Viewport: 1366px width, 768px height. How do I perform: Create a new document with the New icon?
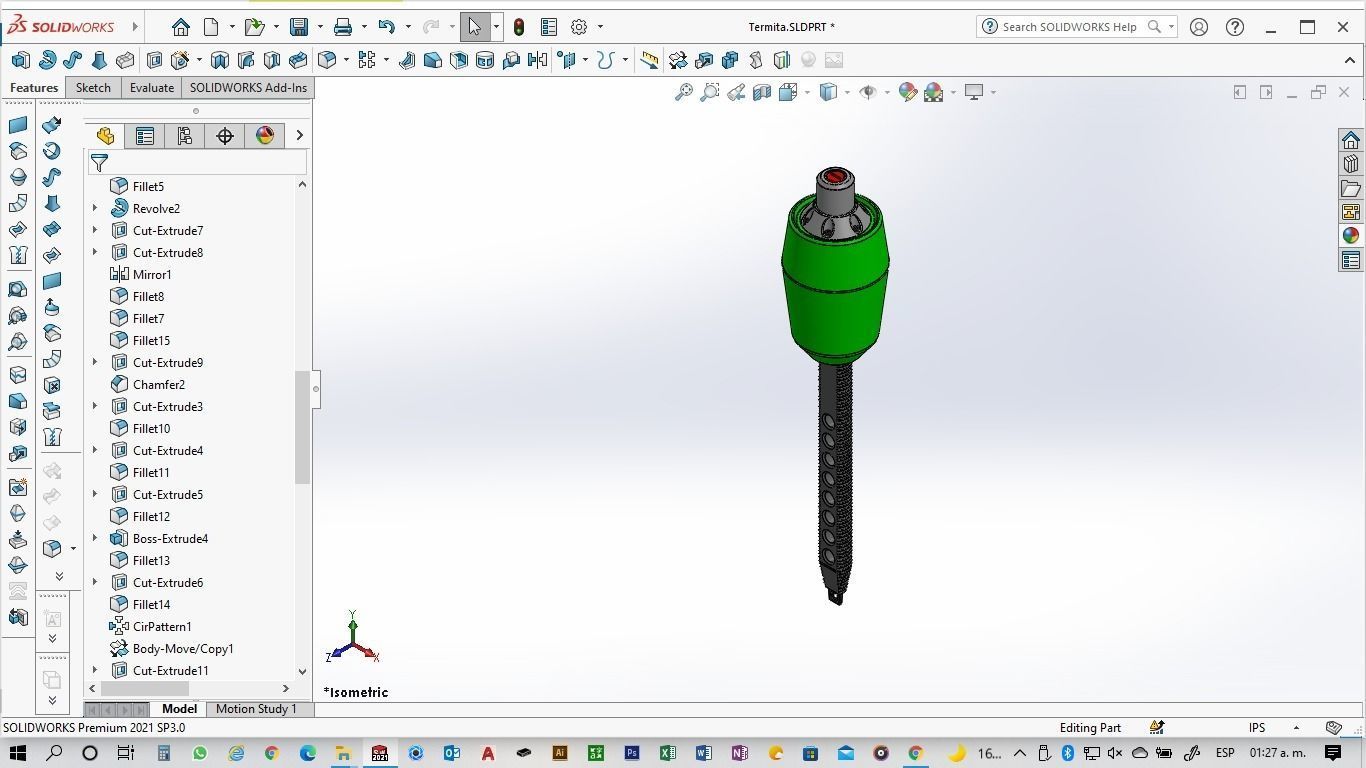coord(211,27)
